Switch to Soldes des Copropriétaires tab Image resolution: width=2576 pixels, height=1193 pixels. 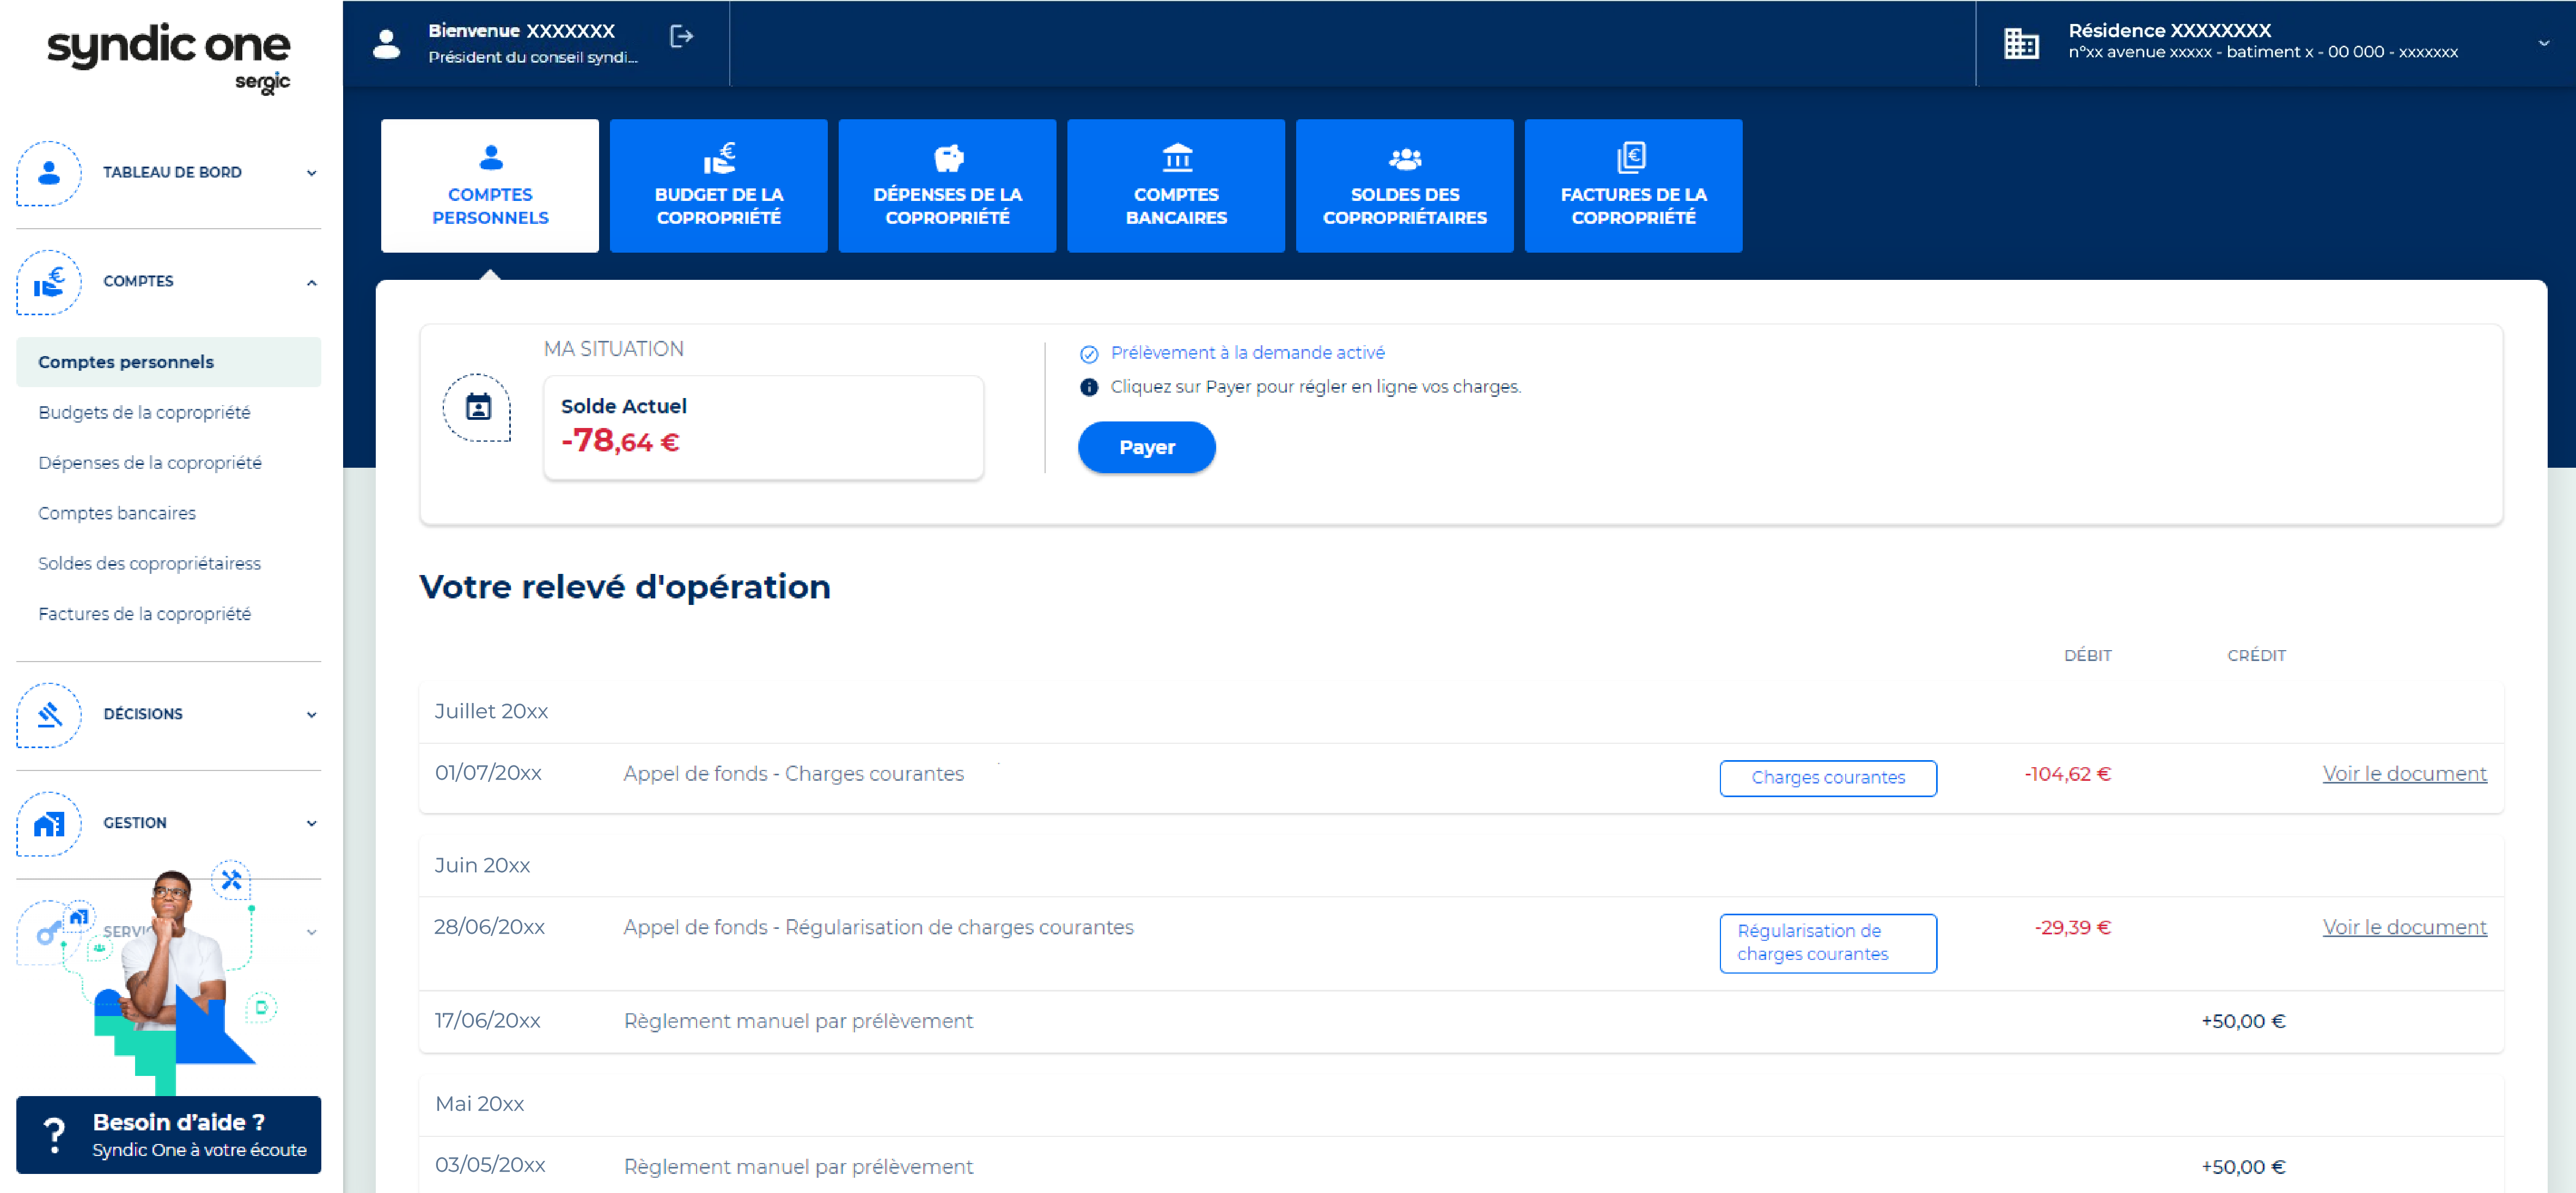[x=1405, y=186]
